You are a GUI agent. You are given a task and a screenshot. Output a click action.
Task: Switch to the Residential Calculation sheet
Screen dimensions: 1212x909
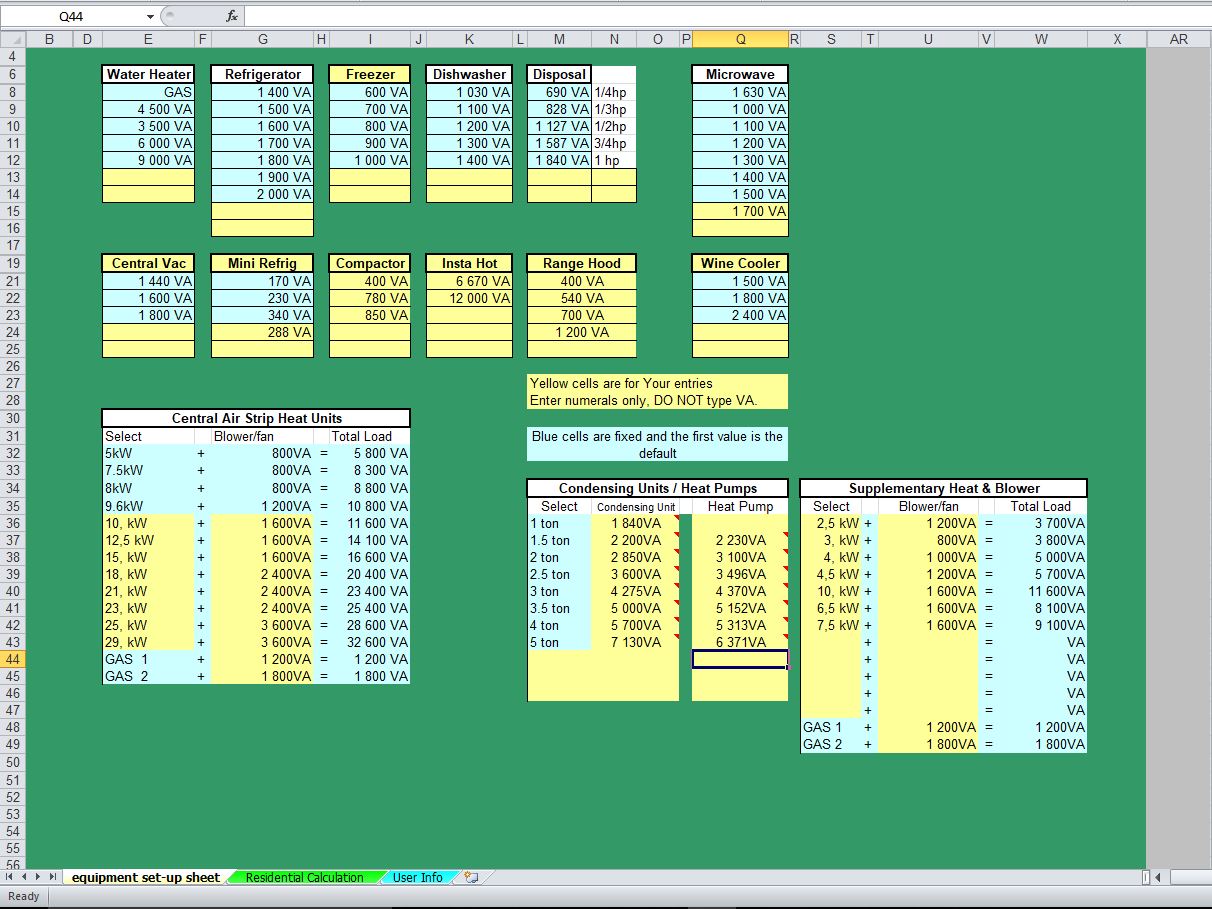point(304,877)
